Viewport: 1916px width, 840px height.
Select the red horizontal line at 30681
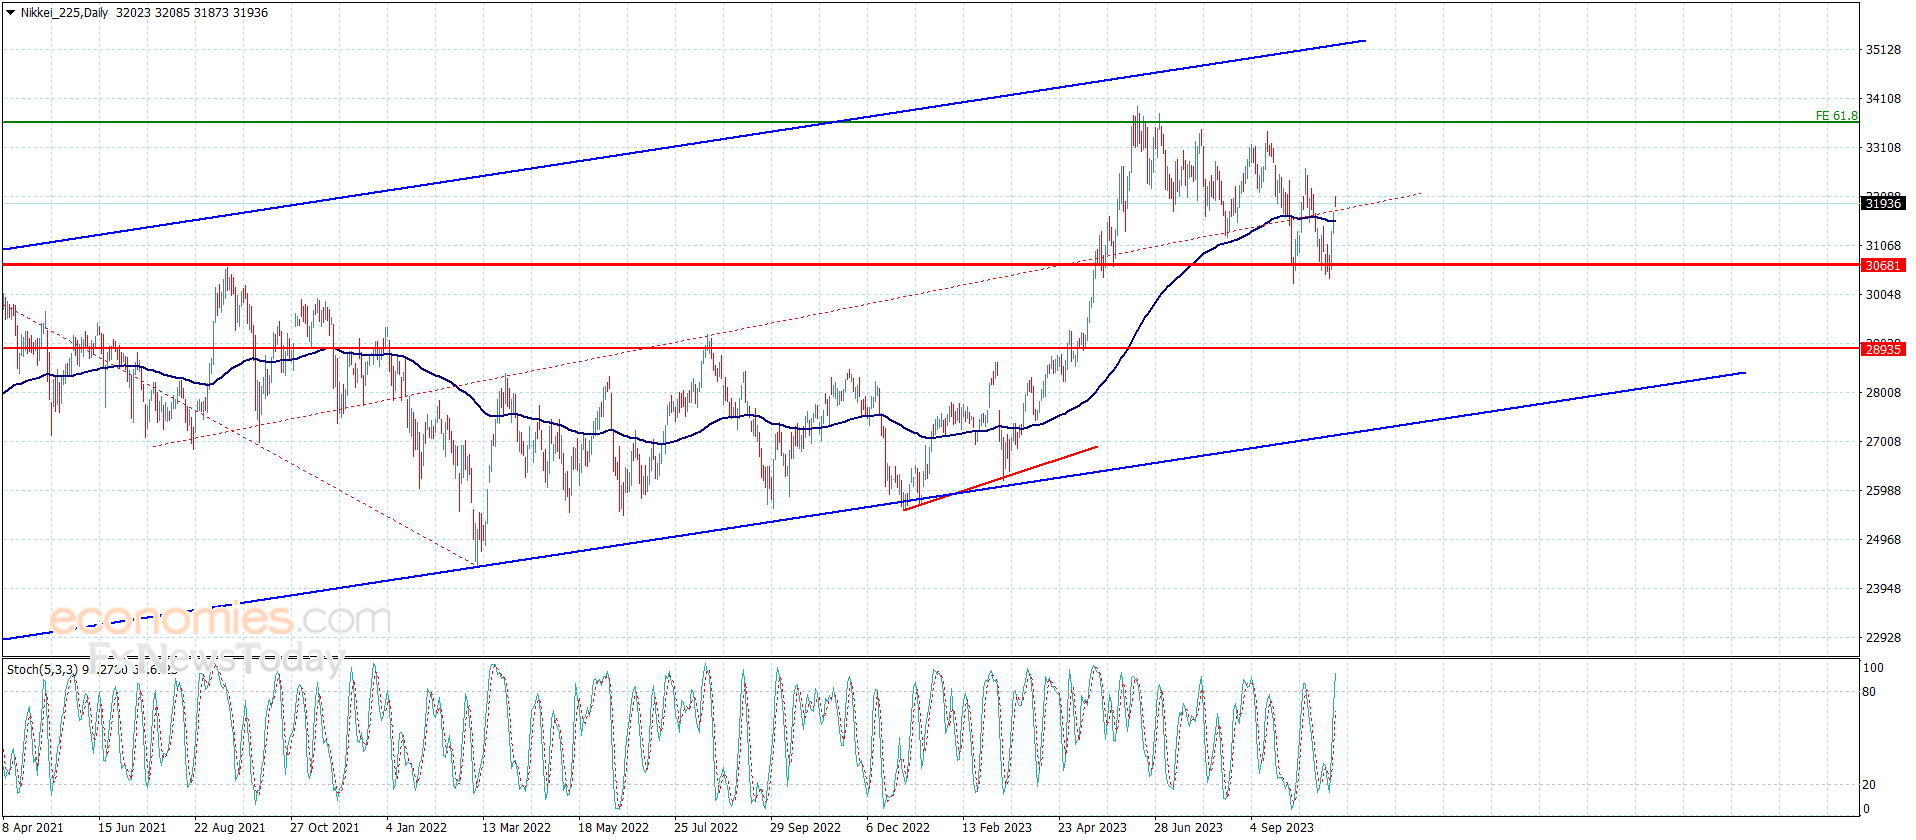930,264
